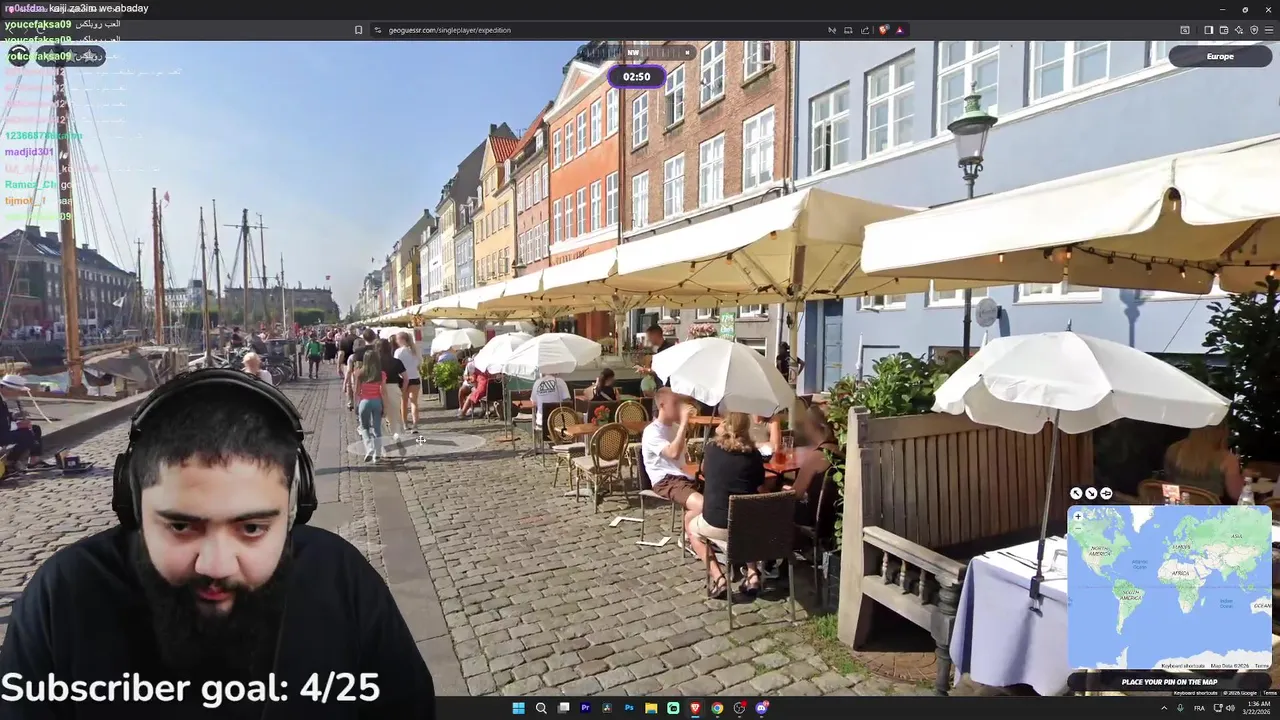Image resolution: width=1280 pixels, height=720 pixels.
Task: Click the chat username youcefaksa09 at the top
Action: click(38, 24)
